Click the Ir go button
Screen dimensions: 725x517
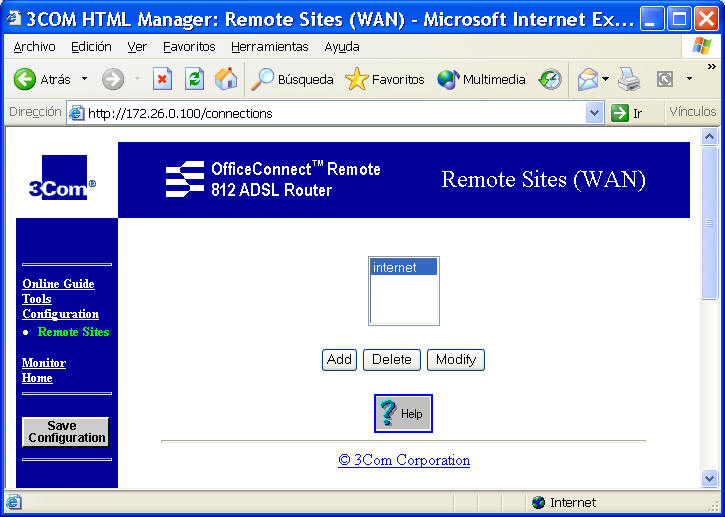(x=627, y=113)
